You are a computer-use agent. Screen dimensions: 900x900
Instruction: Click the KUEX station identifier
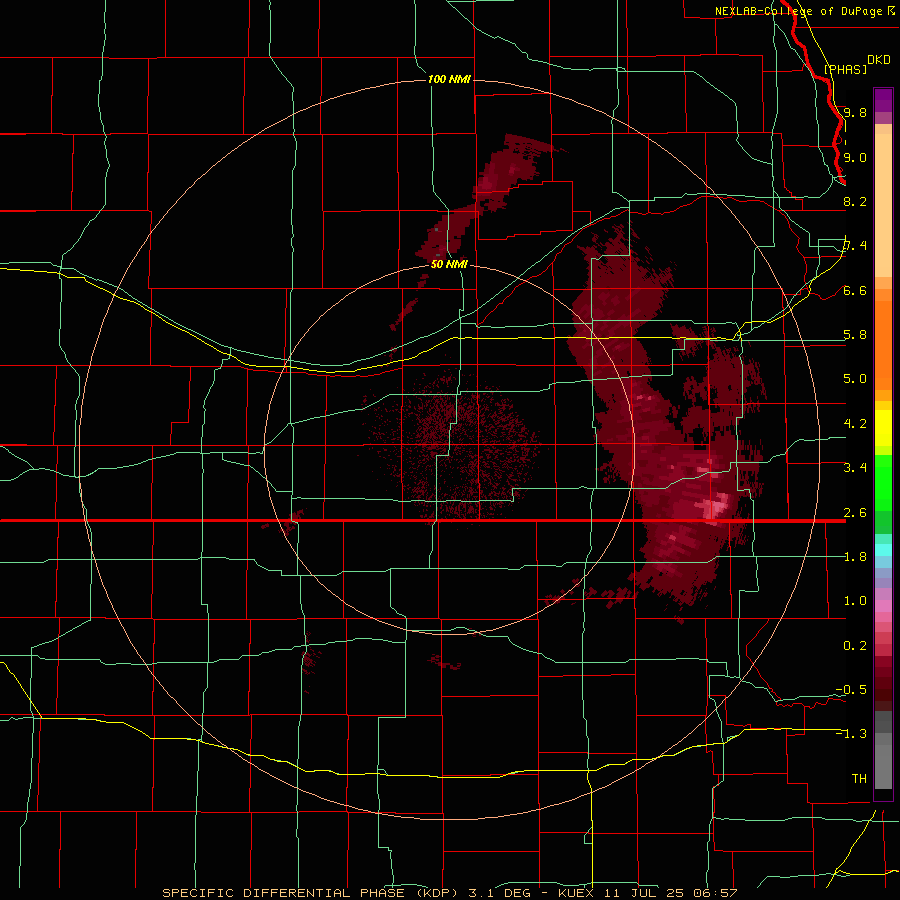coord(578,893)
